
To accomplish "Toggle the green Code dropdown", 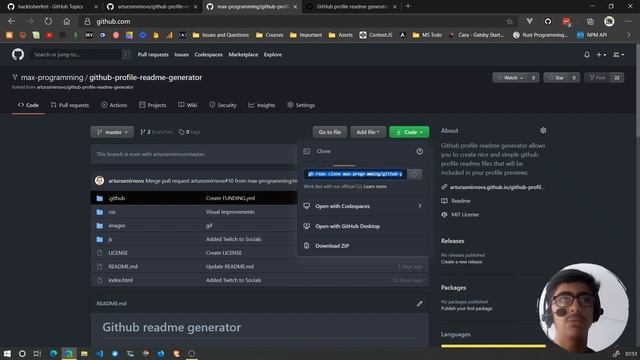I will coord(409,132).
